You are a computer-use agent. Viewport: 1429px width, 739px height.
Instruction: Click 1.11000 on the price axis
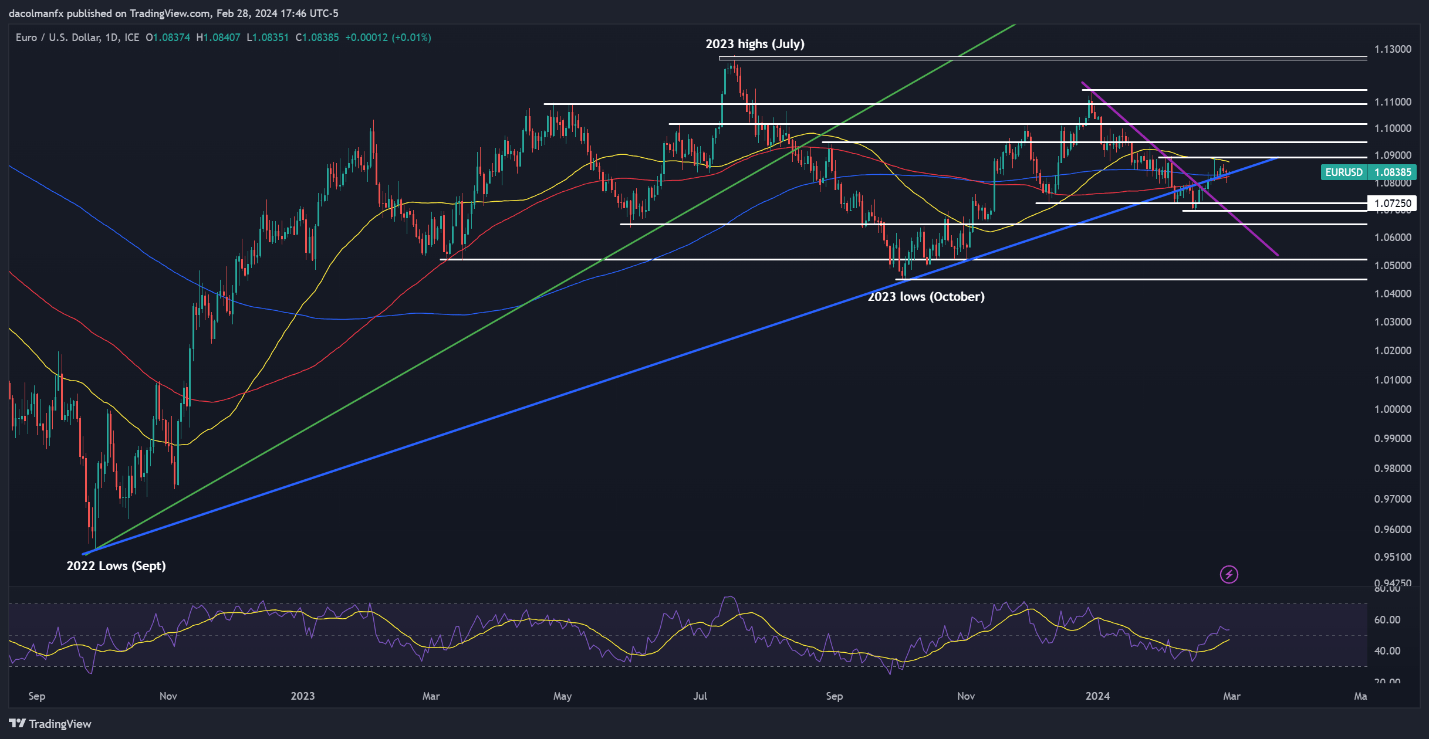[x=1393, y=102]
